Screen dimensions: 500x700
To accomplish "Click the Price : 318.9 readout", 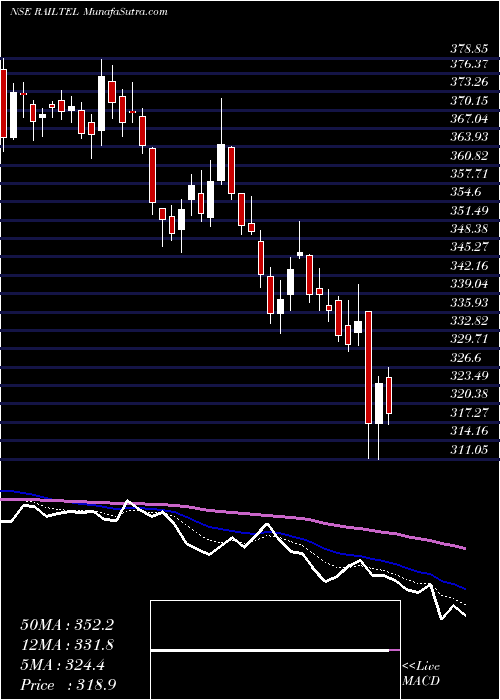I will pos(69,685).
